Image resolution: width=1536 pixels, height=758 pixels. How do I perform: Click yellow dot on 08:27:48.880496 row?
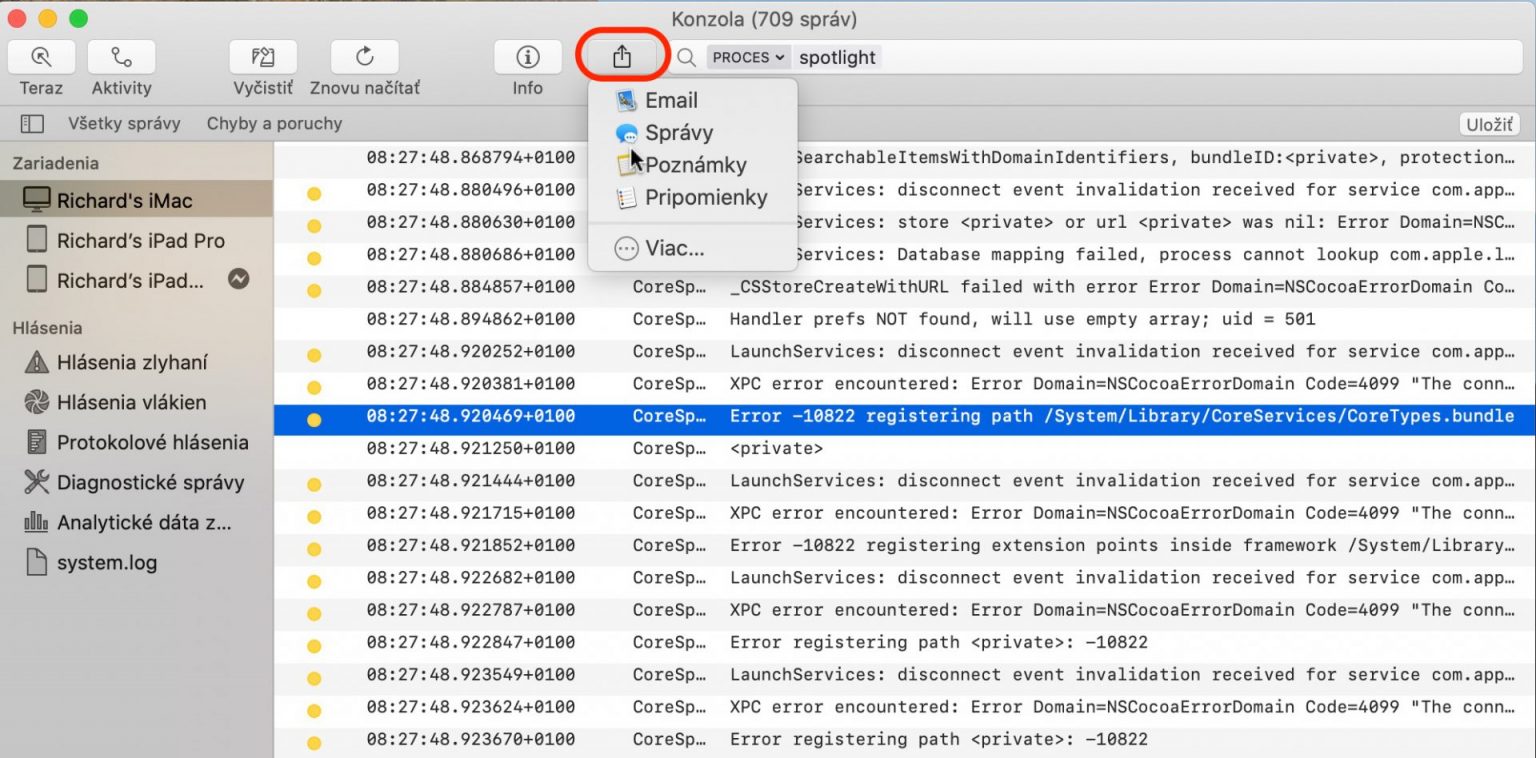(x=314, y=193)
